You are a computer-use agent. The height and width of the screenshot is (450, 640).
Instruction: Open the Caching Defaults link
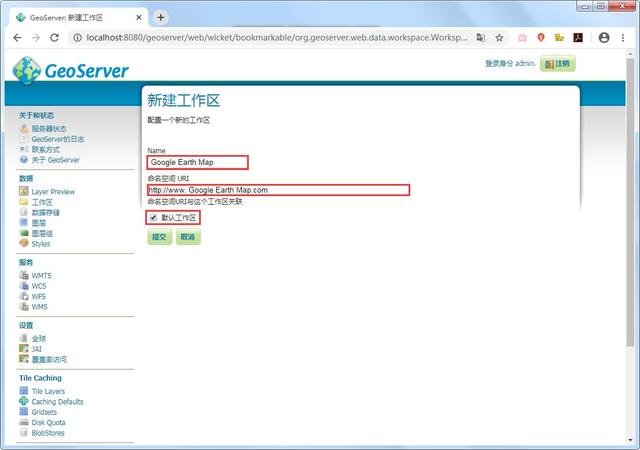[57, 402]
